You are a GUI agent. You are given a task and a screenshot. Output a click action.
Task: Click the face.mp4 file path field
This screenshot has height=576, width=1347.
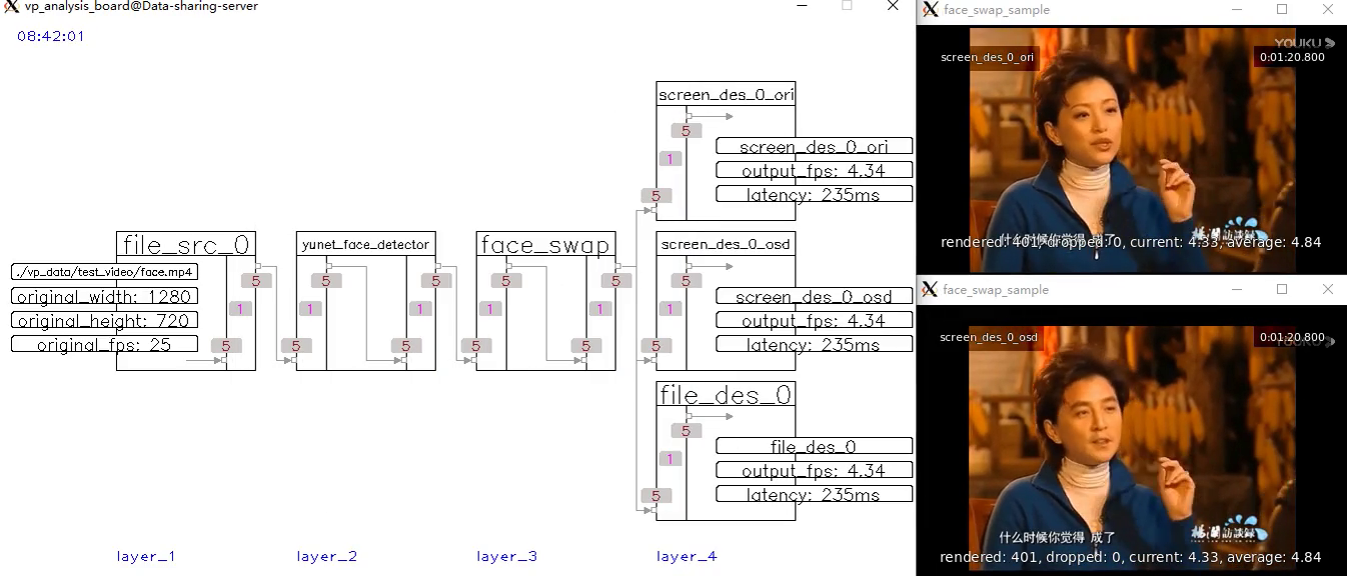[x=104, y=272]
